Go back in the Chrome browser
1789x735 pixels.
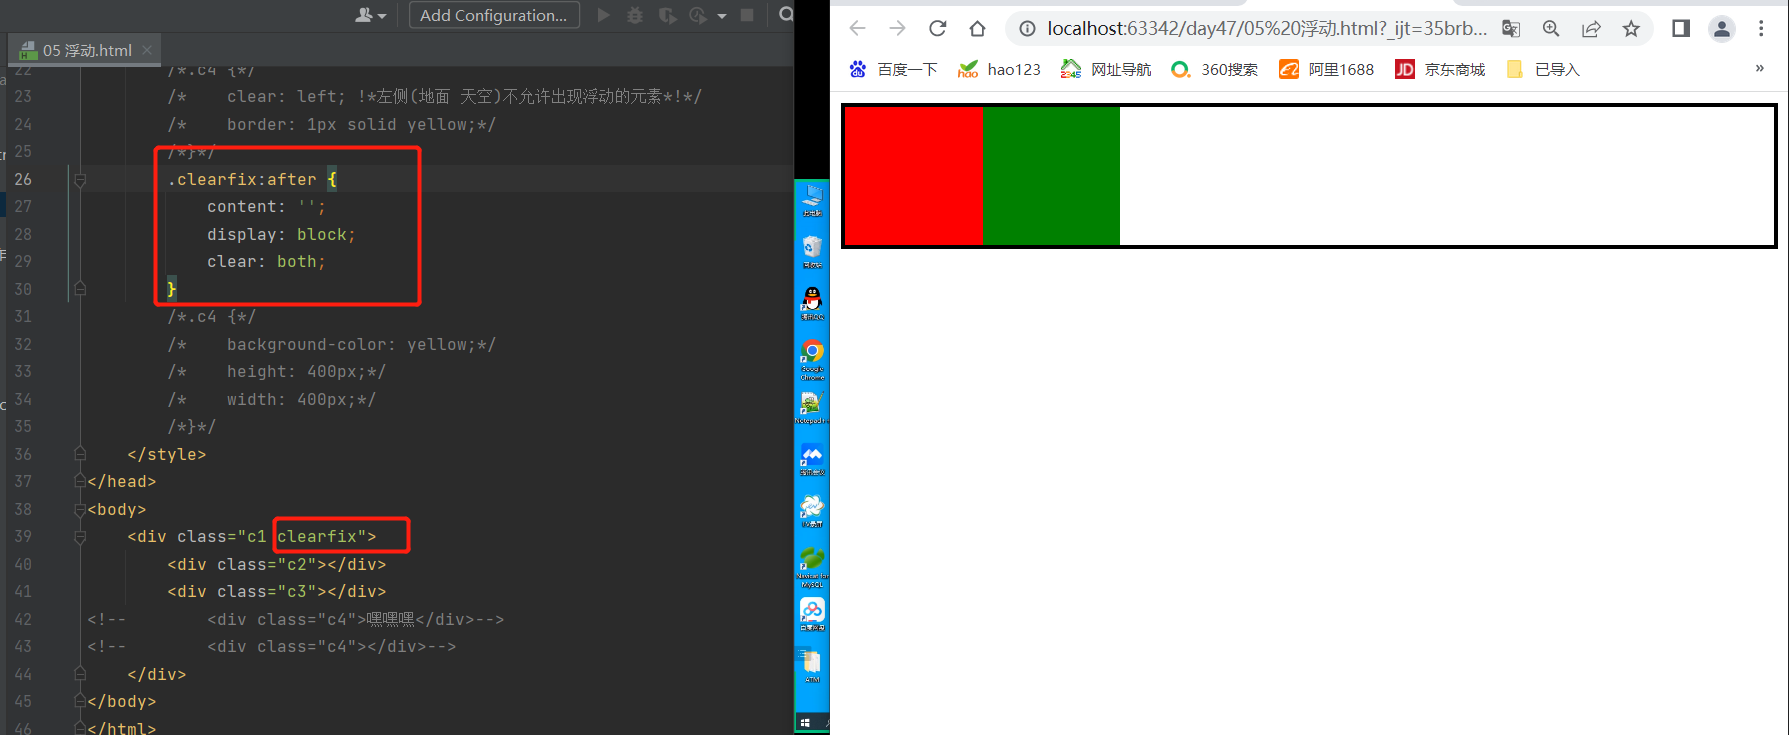click(857, 28)
